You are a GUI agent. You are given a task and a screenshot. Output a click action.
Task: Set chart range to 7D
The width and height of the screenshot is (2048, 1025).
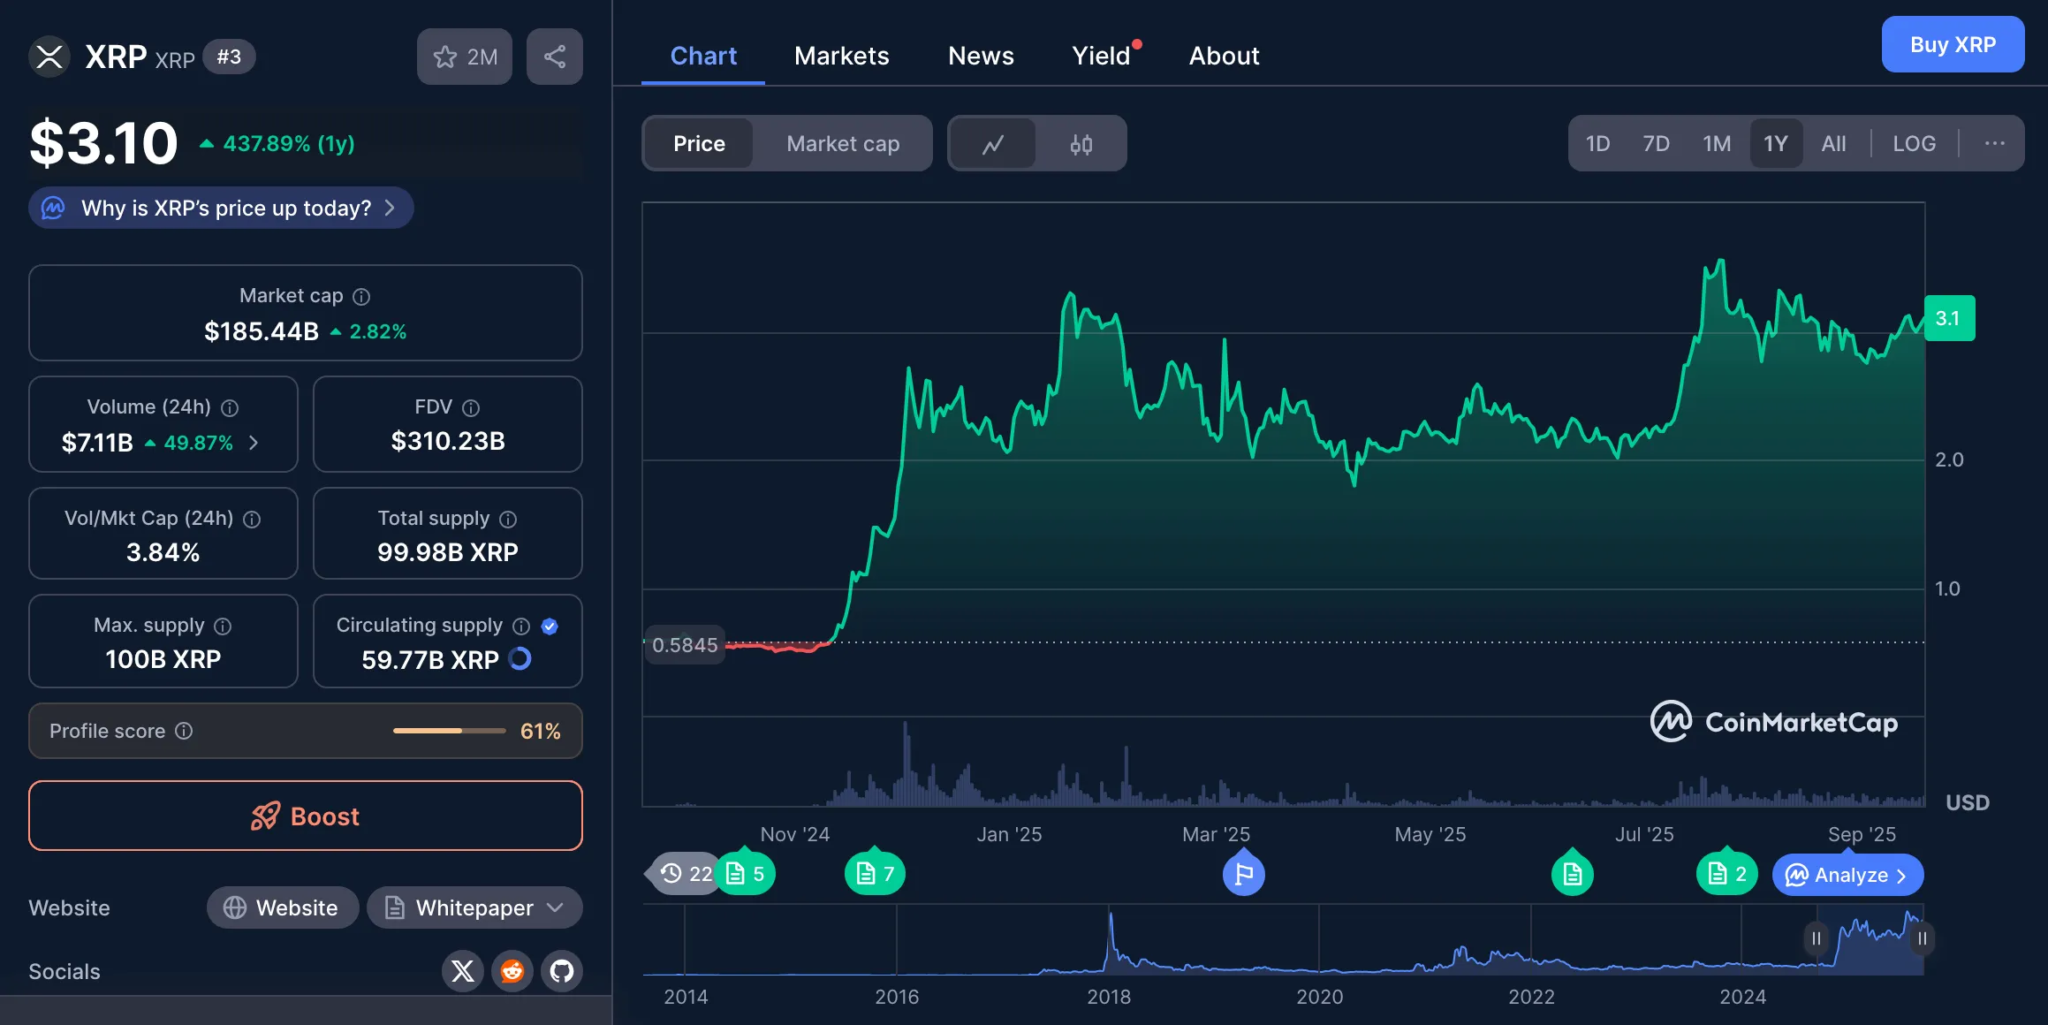(x=1656, y=144)
